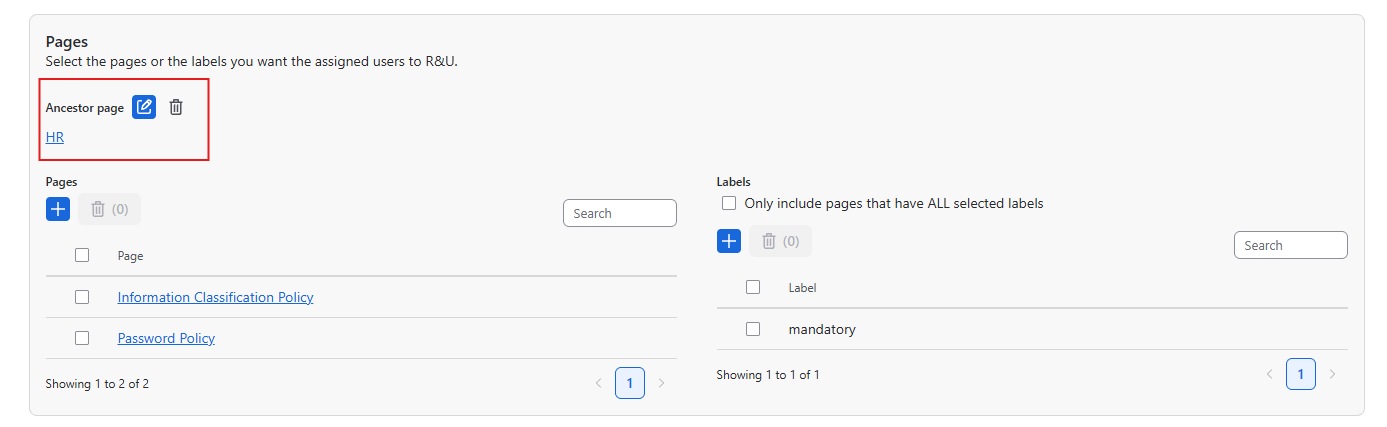Viewport: 1387px width, 427px height.
Task: Tick the mandatory label checkbox
Action: pyautogui.click(x=753, y=329)
